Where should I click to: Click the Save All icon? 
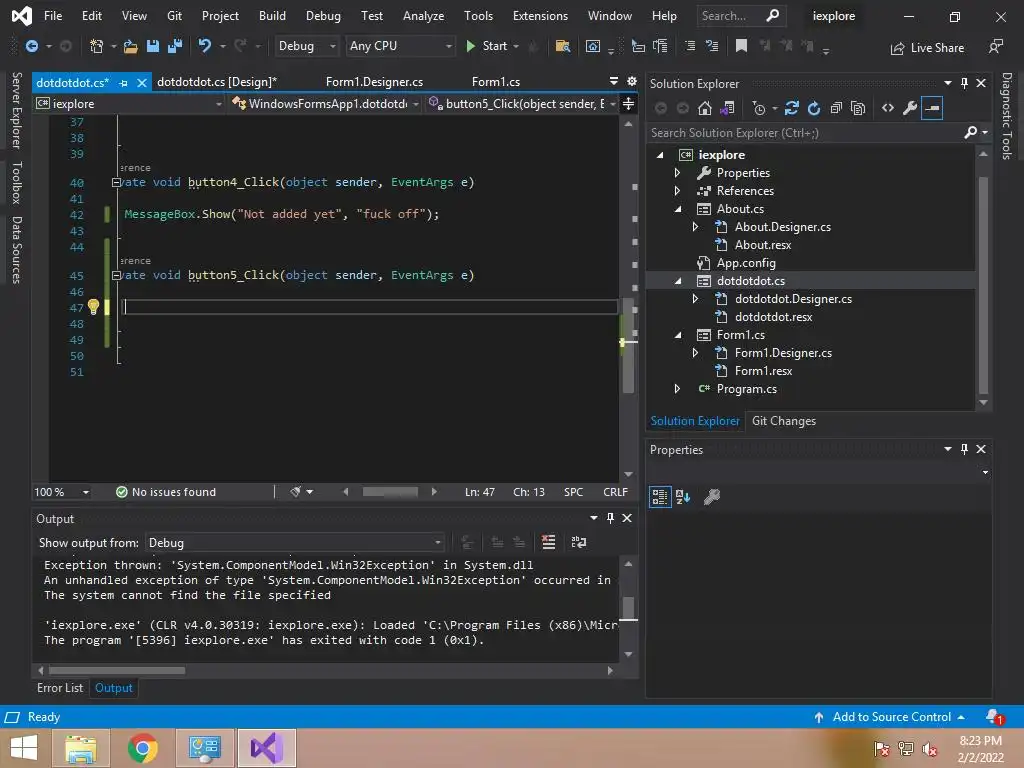click(x=175, y=46)
